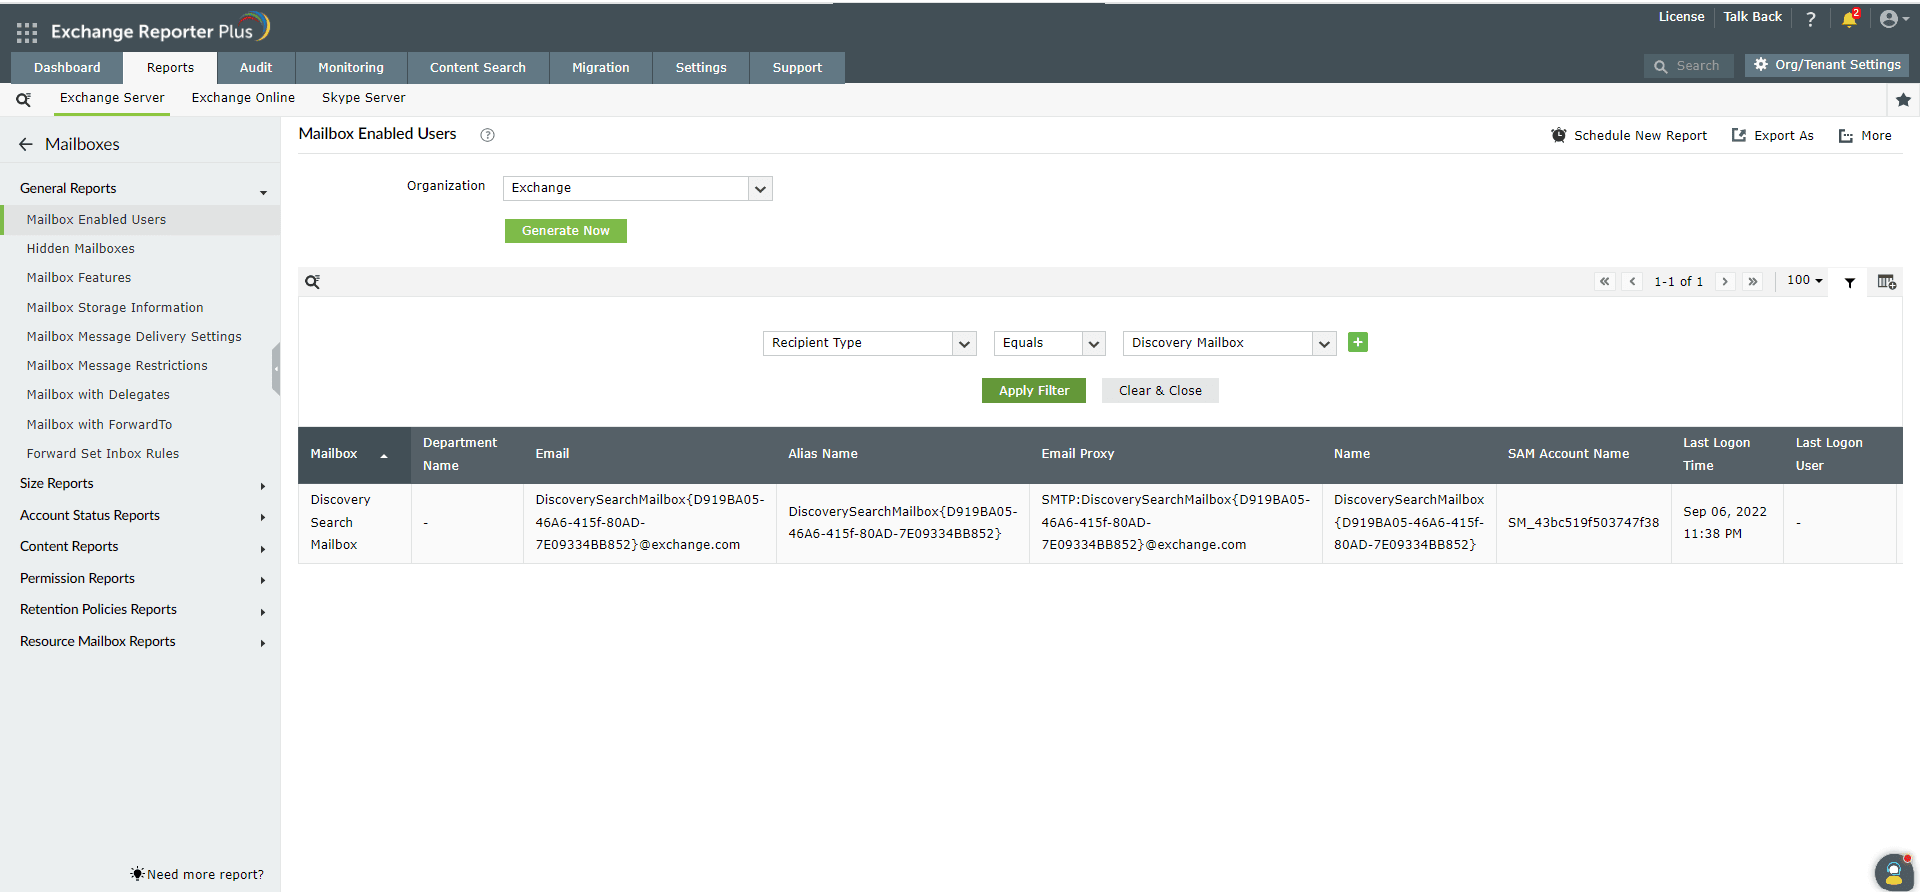
Task: Switch to the Settings tab
Action: point(701,68)
